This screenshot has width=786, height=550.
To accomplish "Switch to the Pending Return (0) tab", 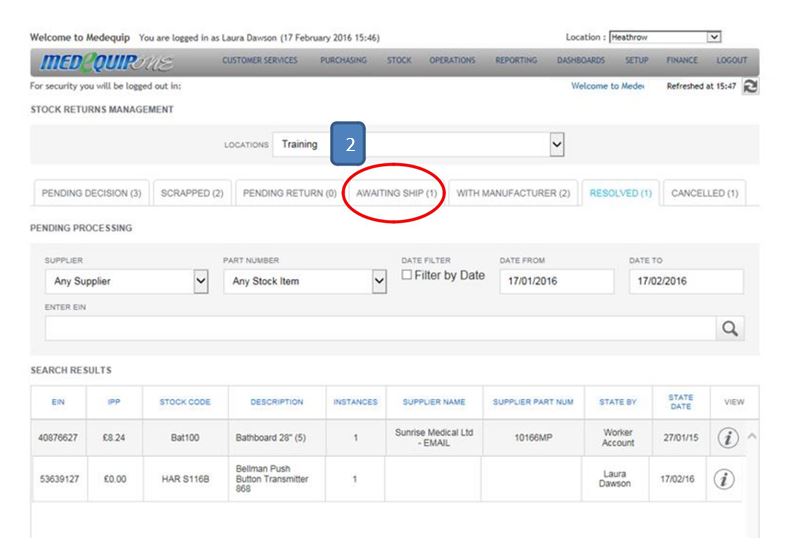I will [290, 193].
